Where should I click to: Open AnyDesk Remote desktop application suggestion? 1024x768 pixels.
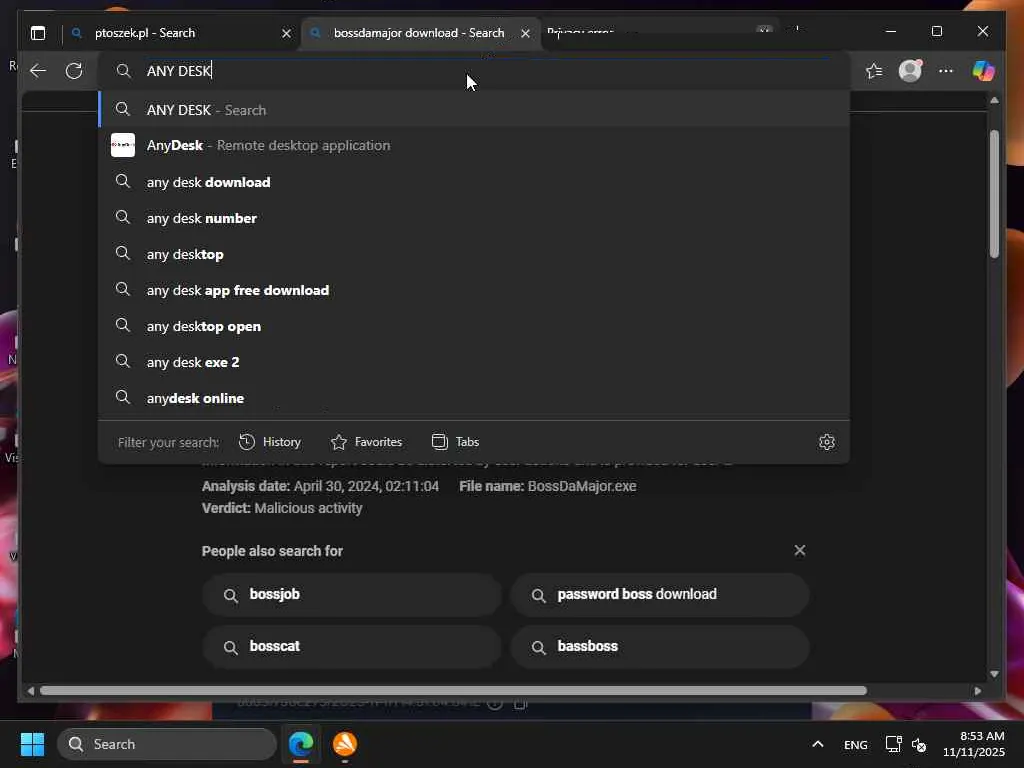474,145
